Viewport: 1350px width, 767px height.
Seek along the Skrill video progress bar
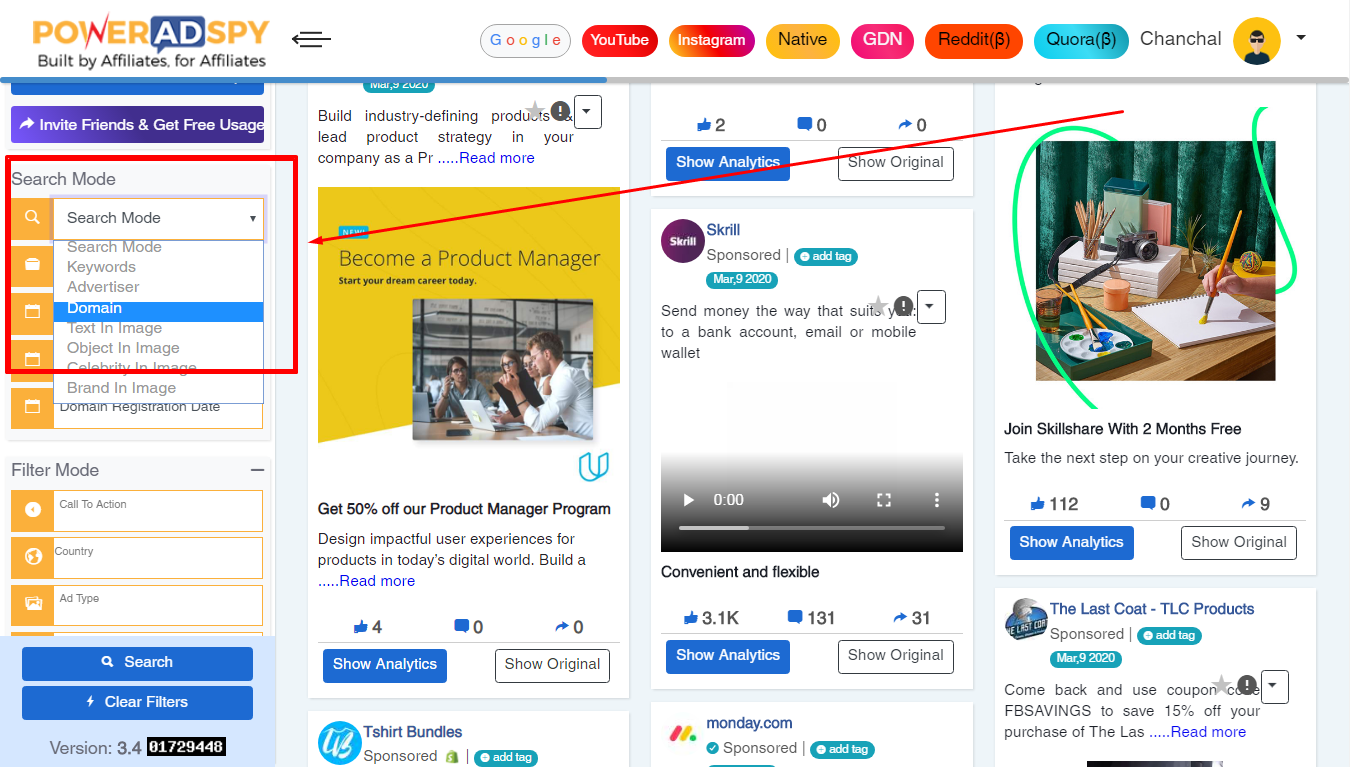point(812,527)
